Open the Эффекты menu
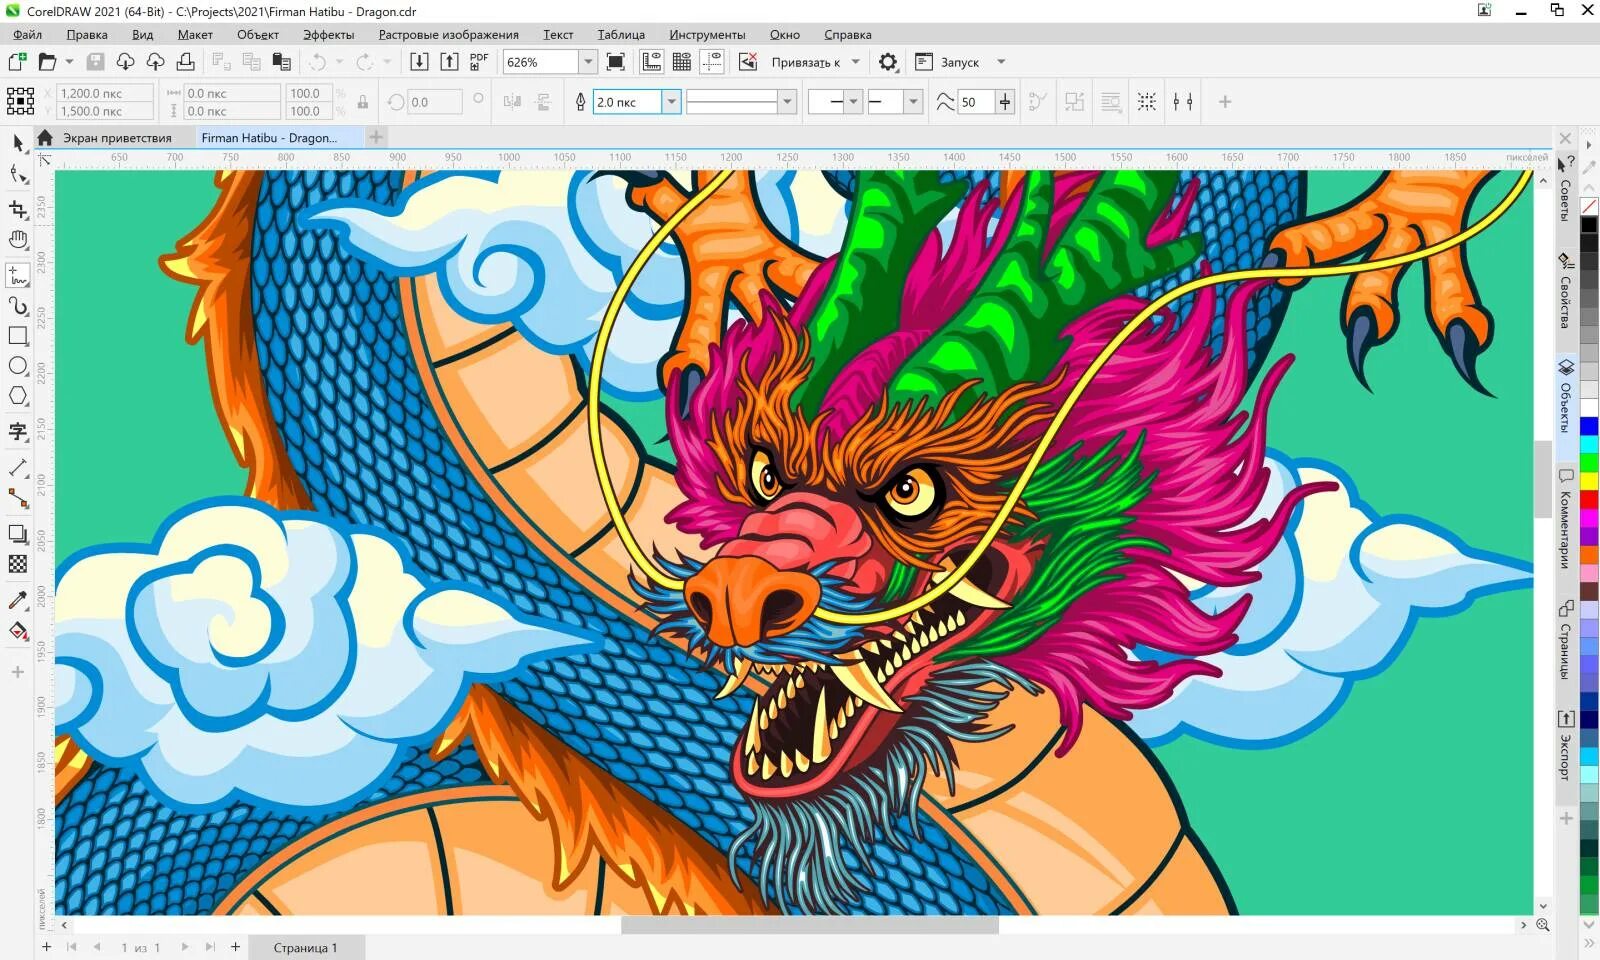This screenshot has height=960, width=1600. pyautogui.click(x=329, y=34)
